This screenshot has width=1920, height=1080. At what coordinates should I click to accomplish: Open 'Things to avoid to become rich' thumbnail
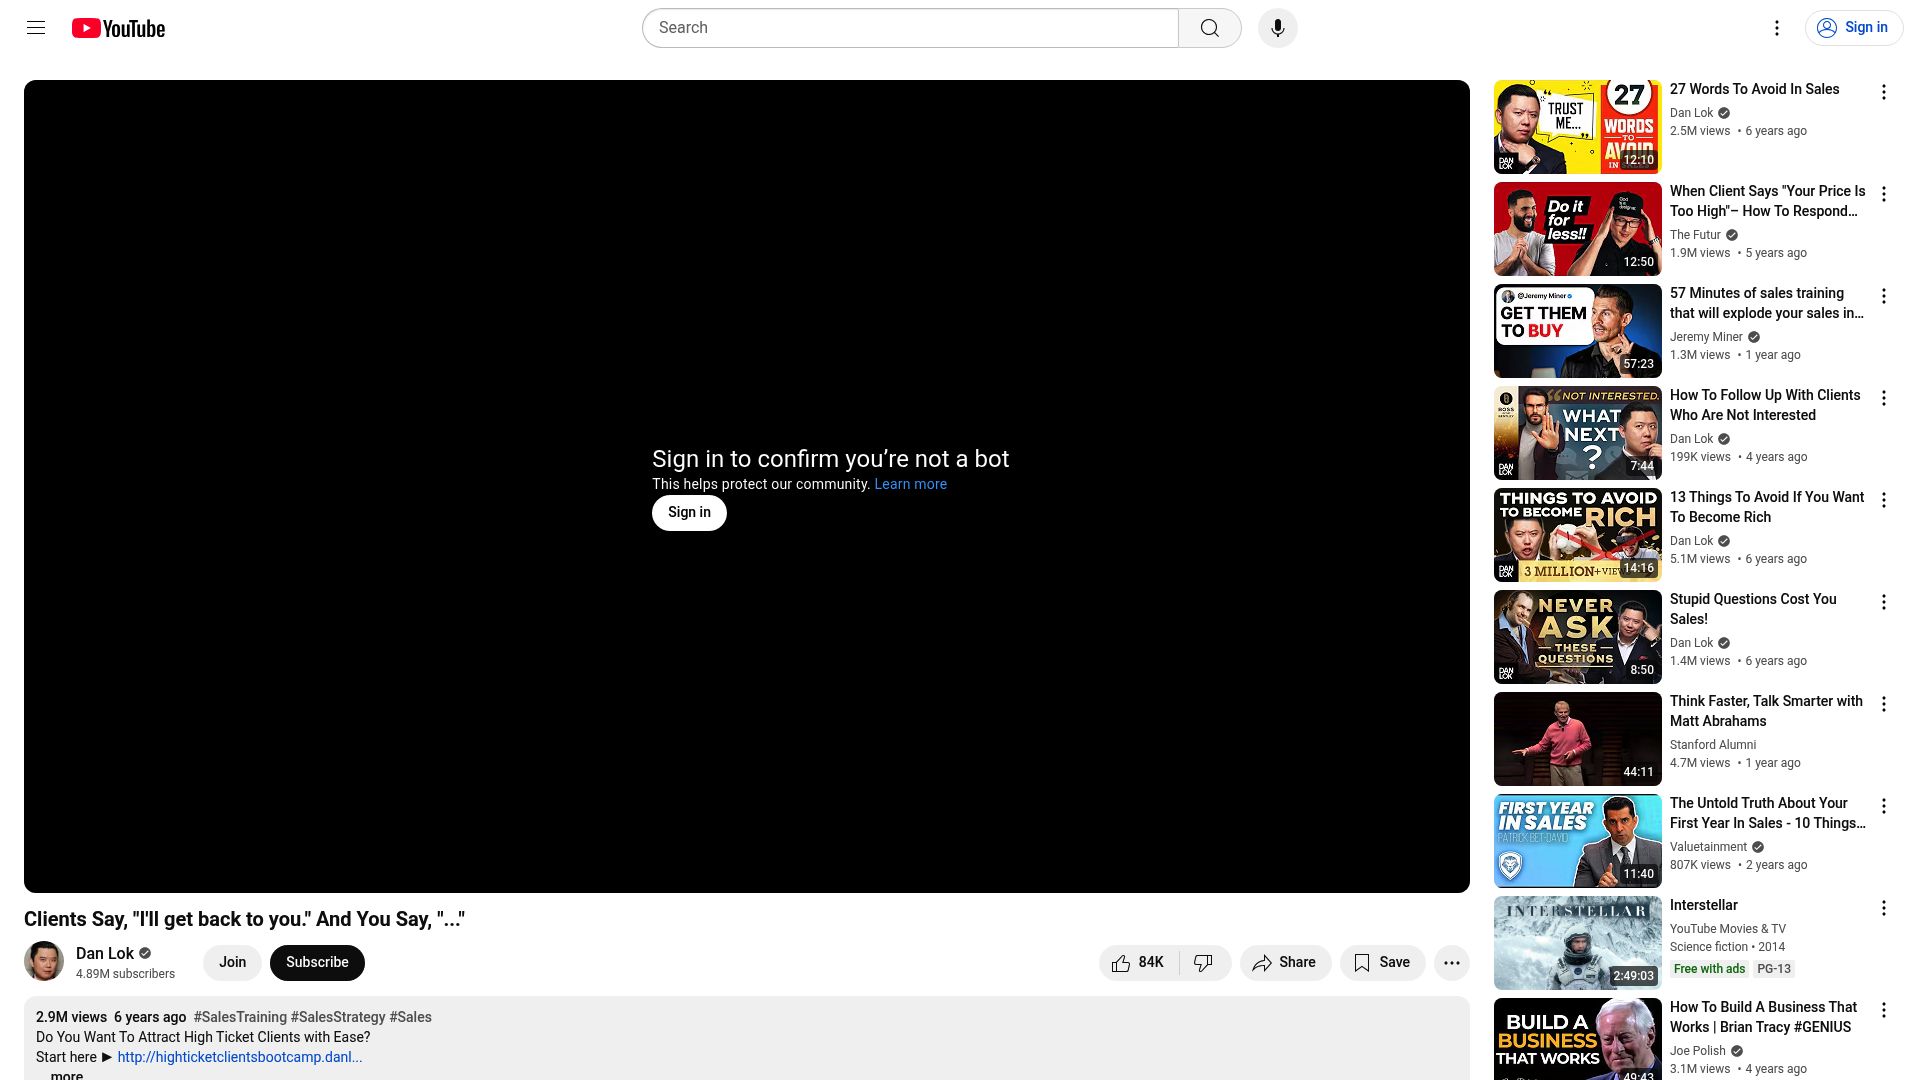pos(1577,535)
